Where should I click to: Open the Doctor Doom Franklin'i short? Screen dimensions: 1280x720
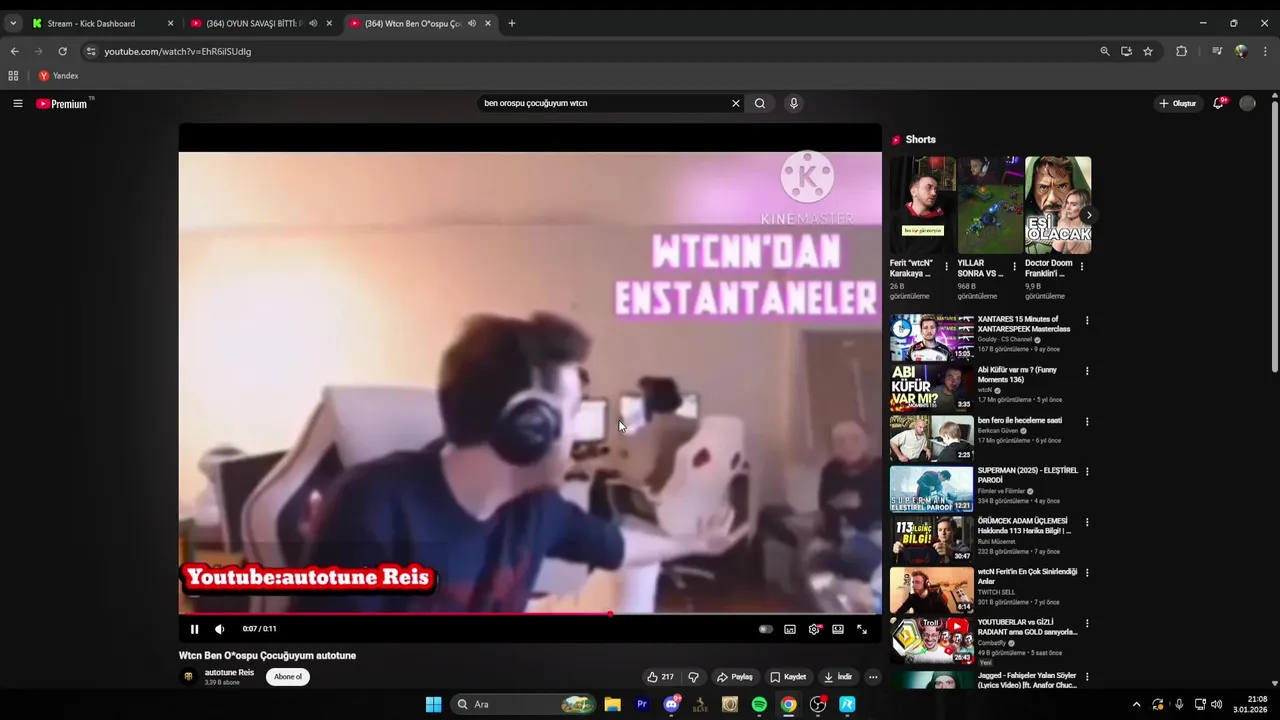1058,205
